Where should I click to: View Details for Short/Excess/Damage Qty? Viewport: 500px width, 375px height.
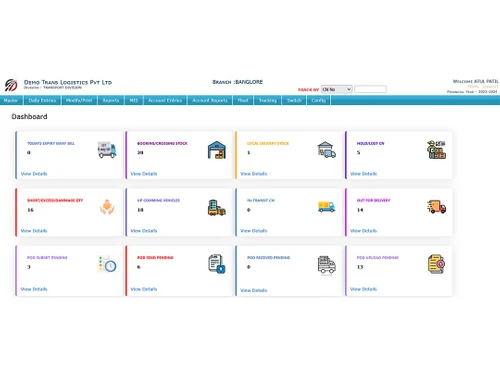point(34,231)
